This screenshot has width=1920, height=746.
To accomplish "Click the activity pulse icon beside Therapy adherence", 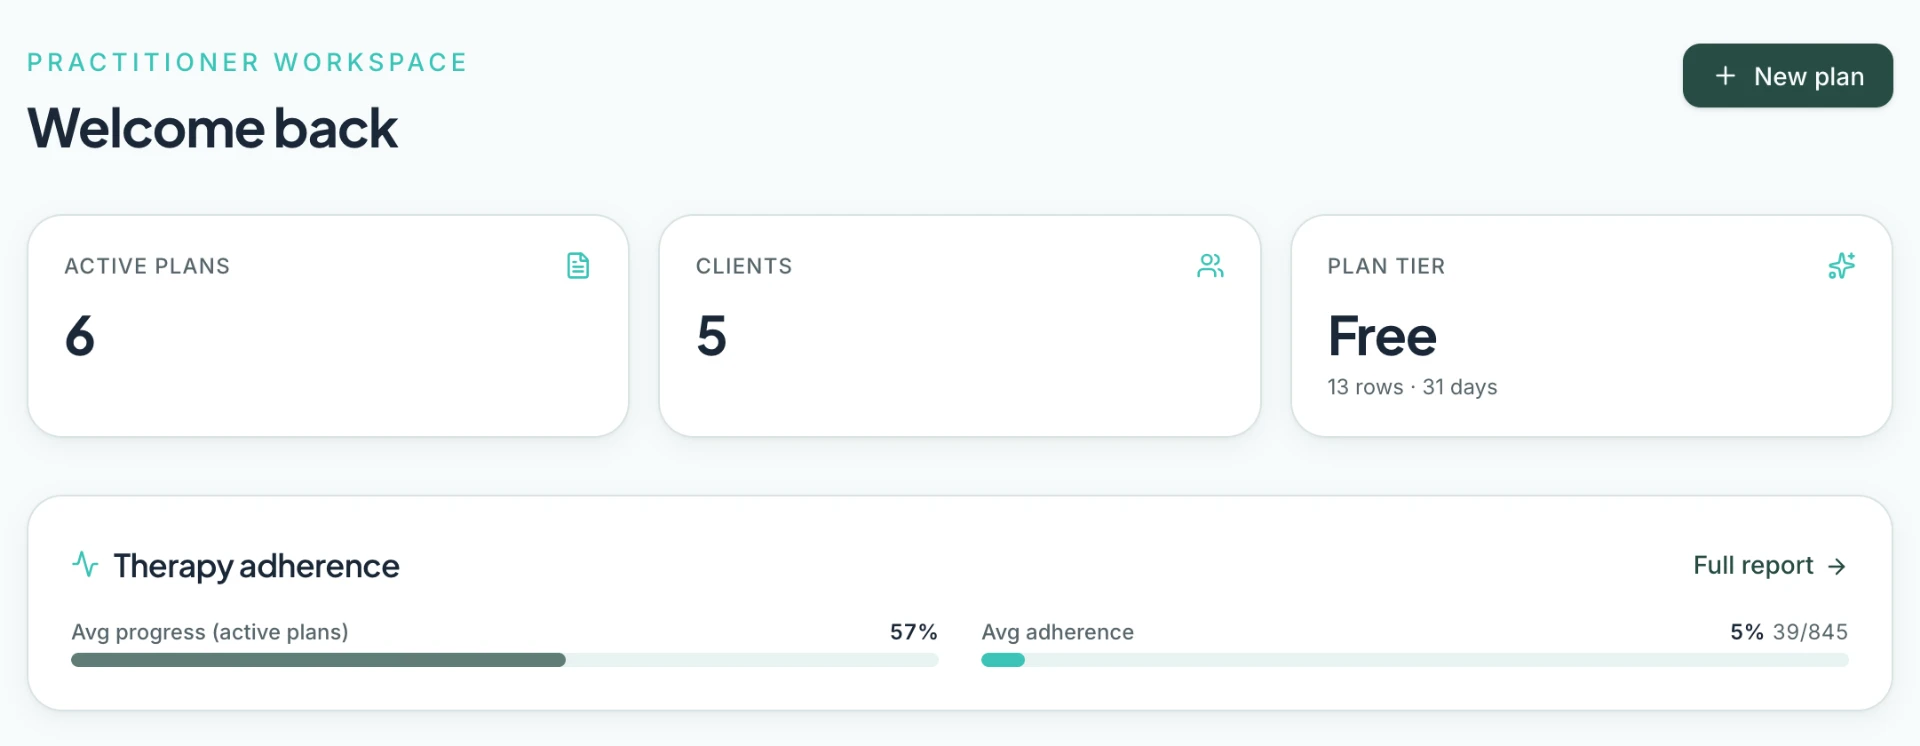I will click(x=85, y=565).
